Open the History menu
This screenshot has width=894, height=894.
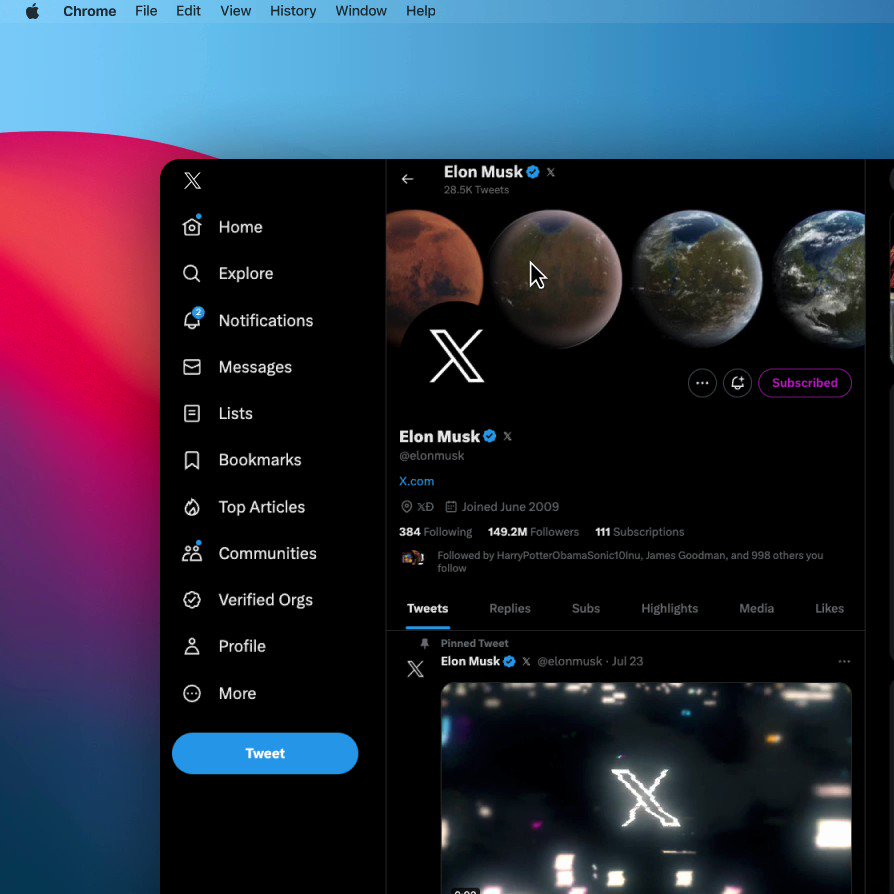pos(293,11)
